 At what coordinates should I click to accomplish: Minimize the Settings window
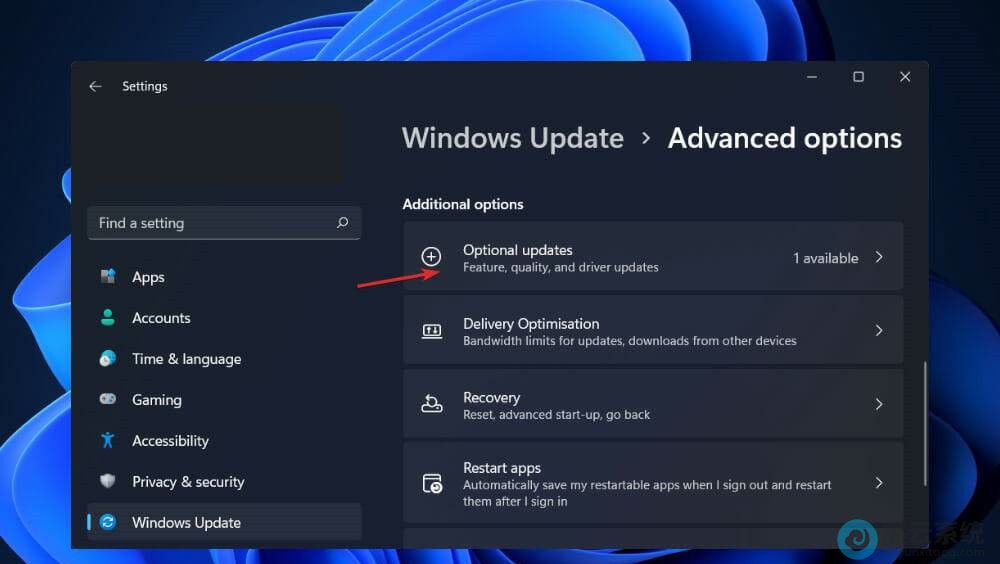[812, 77]
